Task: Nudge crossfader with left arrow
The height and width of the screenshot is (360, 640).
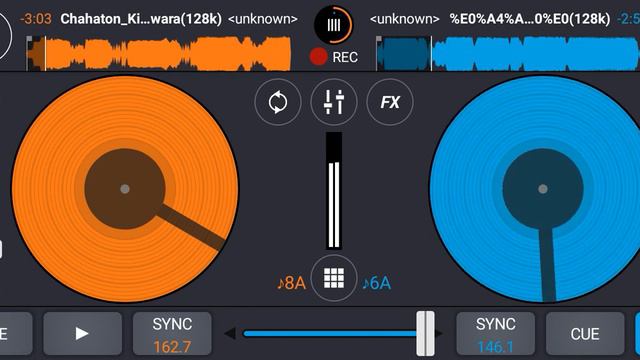Action: 230,333
